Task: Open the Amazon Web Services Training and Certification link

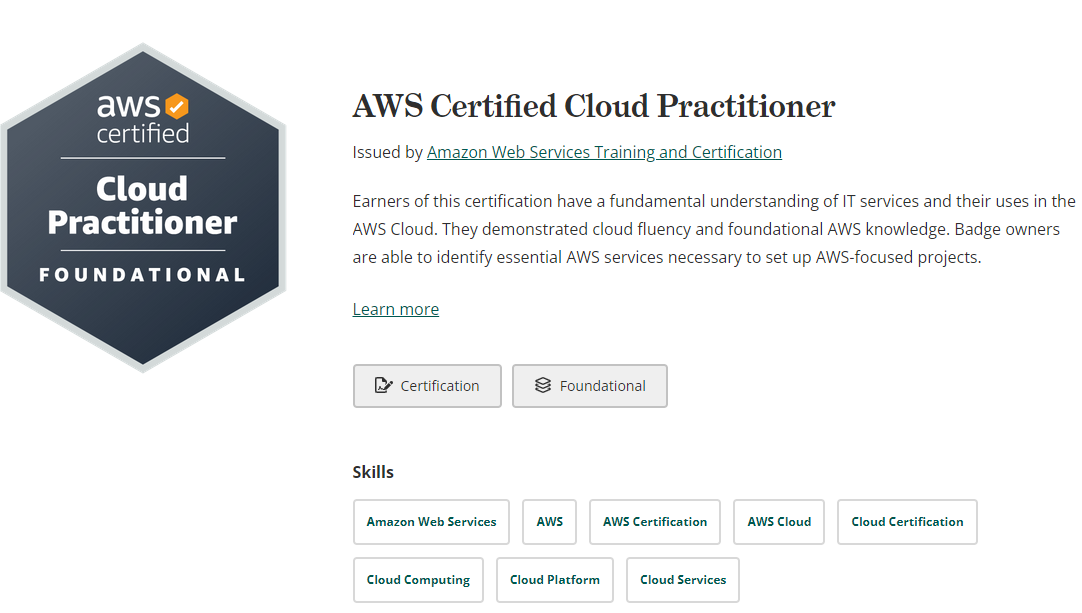Action: (604, 152)
